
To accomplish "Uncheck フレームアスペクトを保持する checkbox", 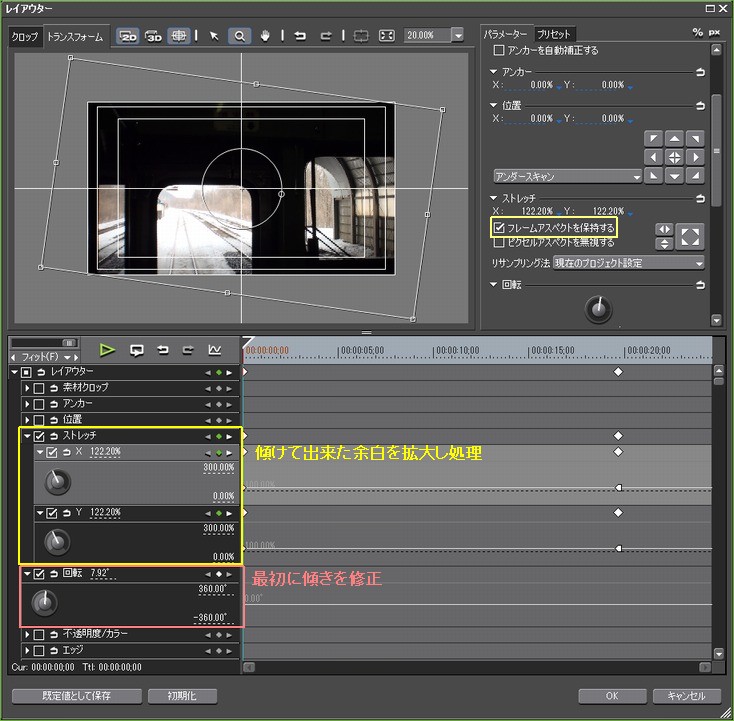I will (500, 229).
